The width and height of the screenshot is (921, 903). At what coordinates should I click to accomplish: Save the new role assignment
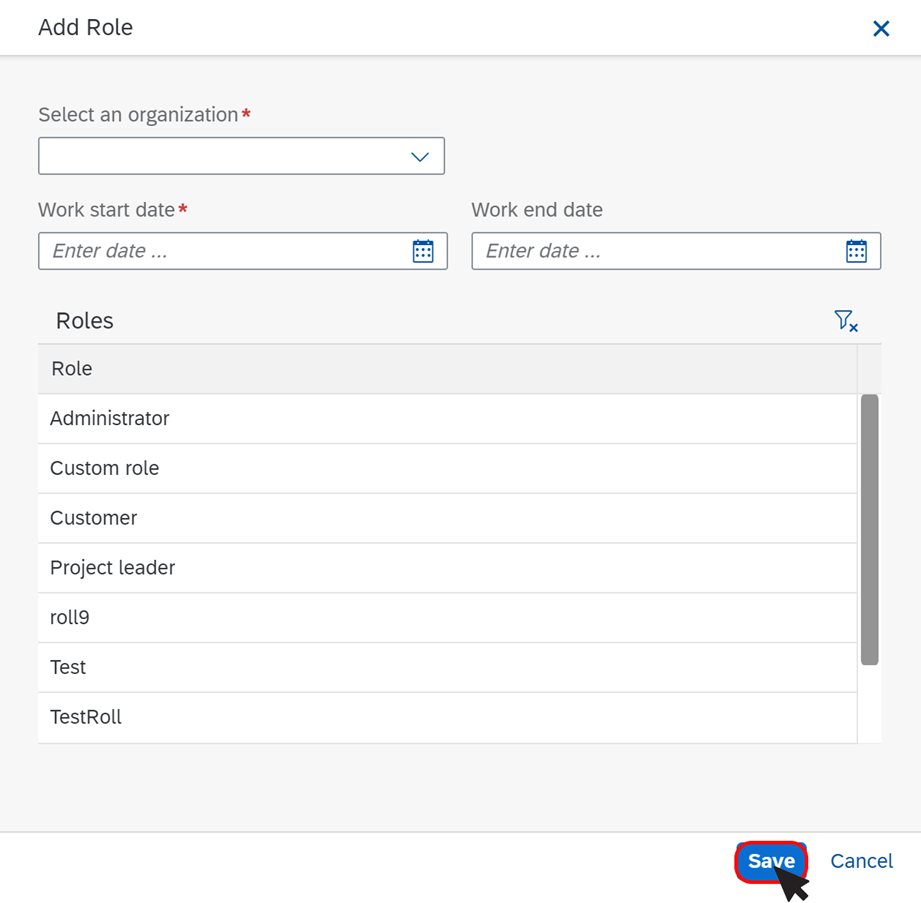pos(771,861)
